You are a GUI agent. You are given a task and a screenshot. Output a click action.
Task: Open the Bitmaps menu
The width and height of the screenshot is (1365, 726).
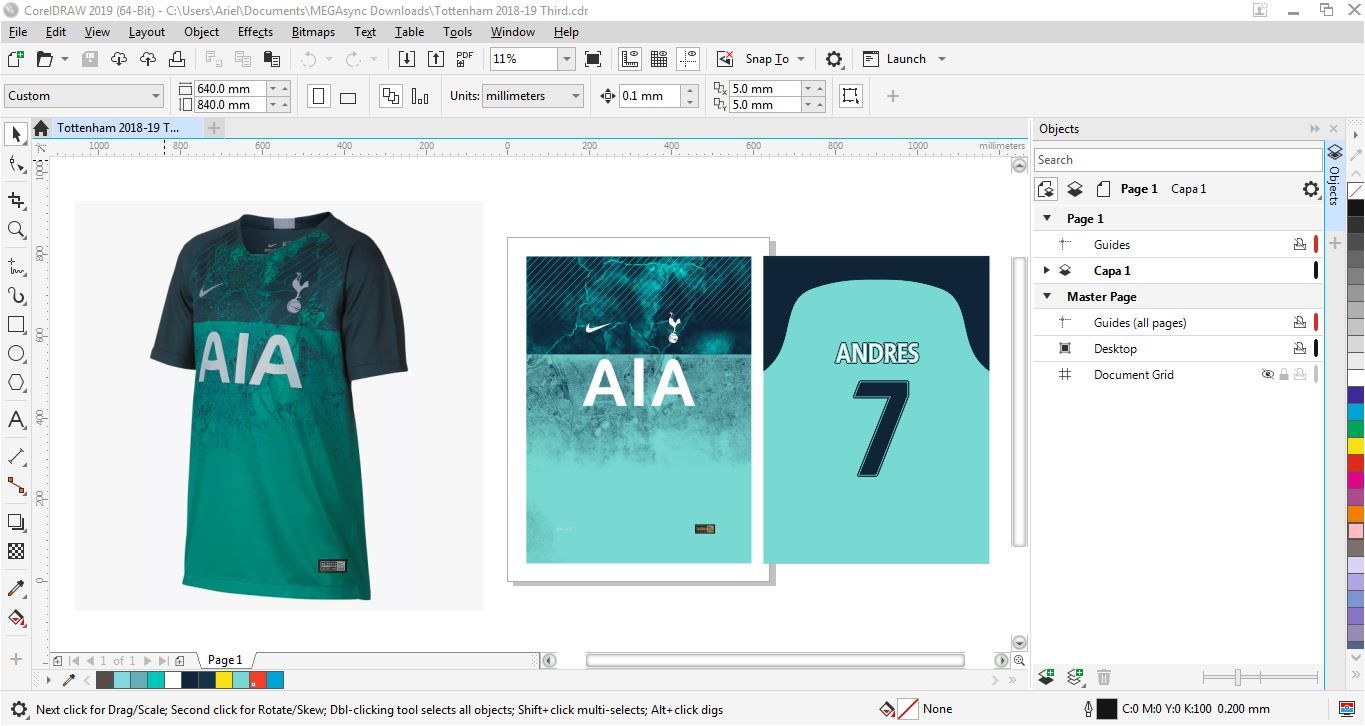pyautogui.click(x=313, y=32)
